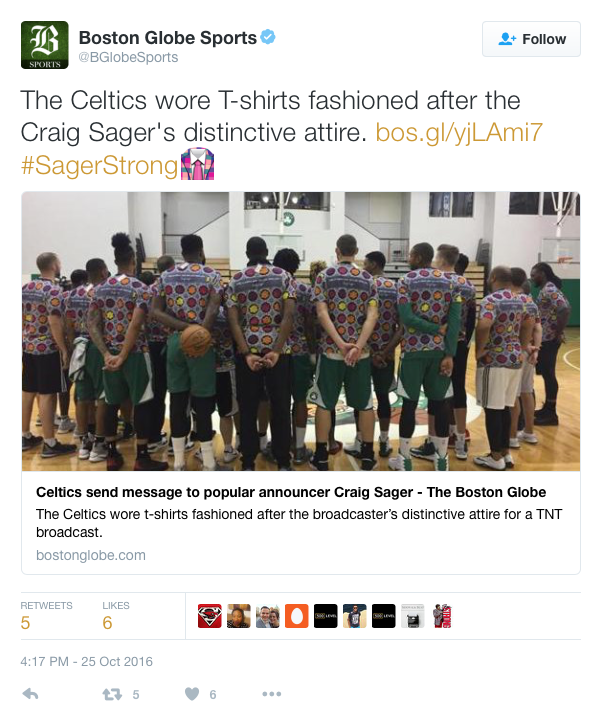Follow Boston Globe Sports
Viewport: 605px width, 724px height.
(531, 39)
